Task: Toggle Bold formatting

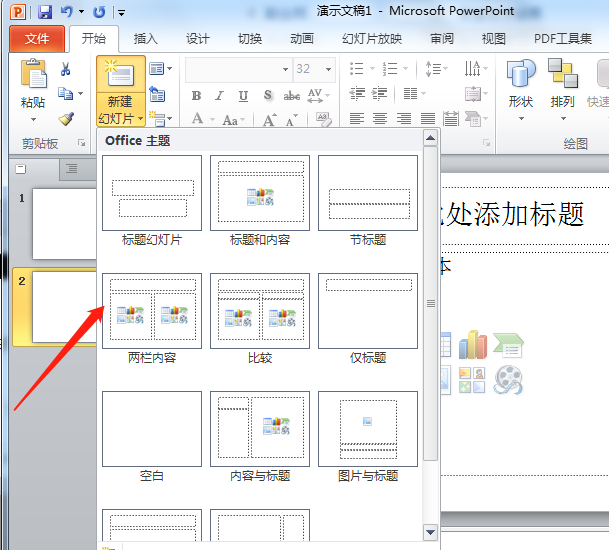Action: [197, 96]
